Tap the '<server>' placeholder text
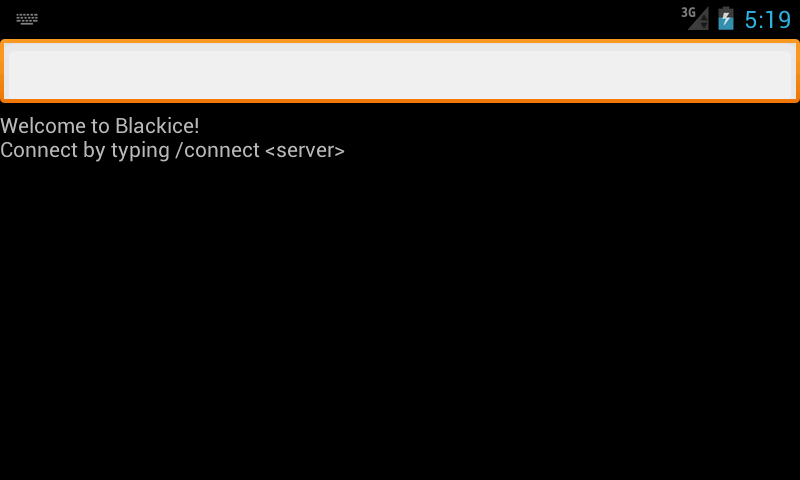Screen dimensions: 800x480 pos(305,151)
